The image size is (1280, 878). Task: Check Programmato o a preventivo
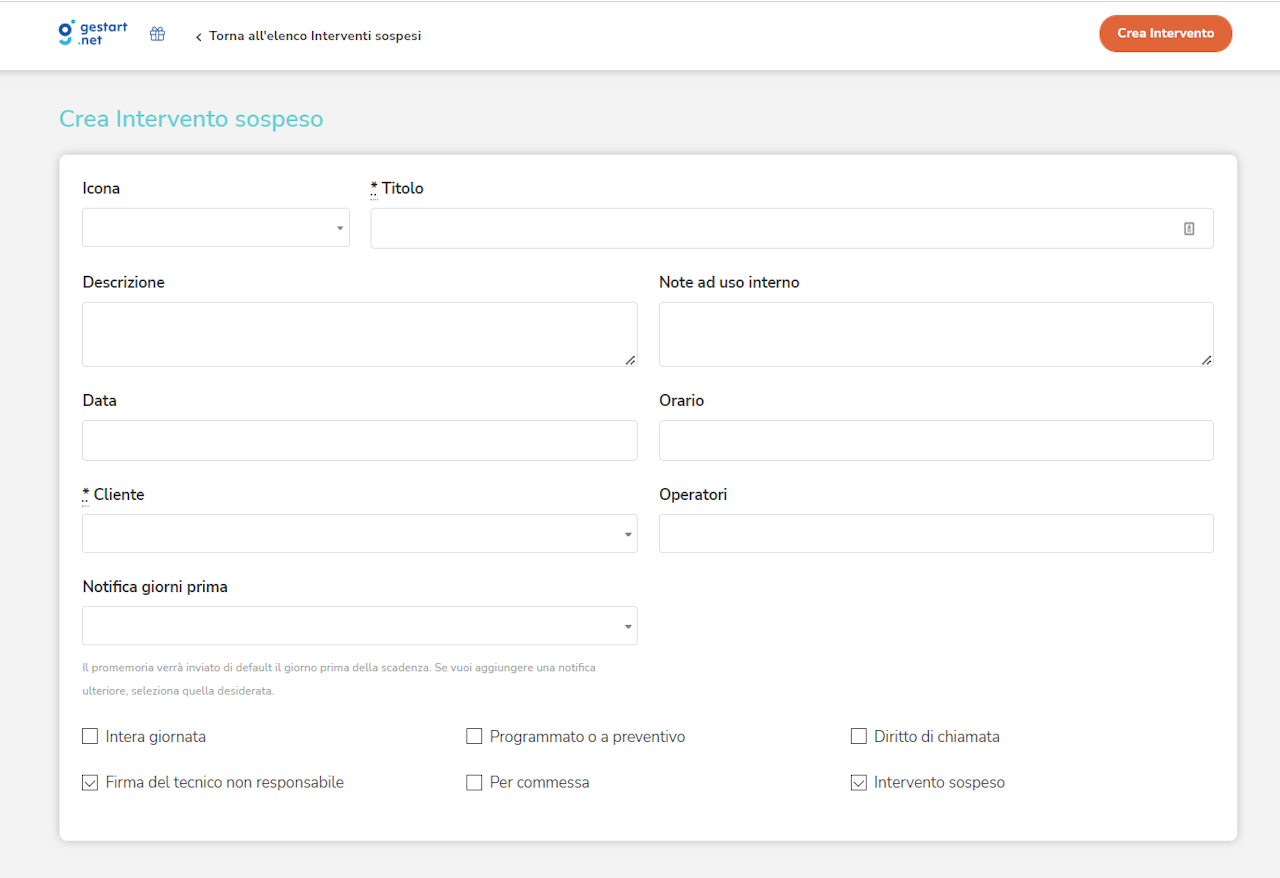pyautogui.click(x=474, y=737)
